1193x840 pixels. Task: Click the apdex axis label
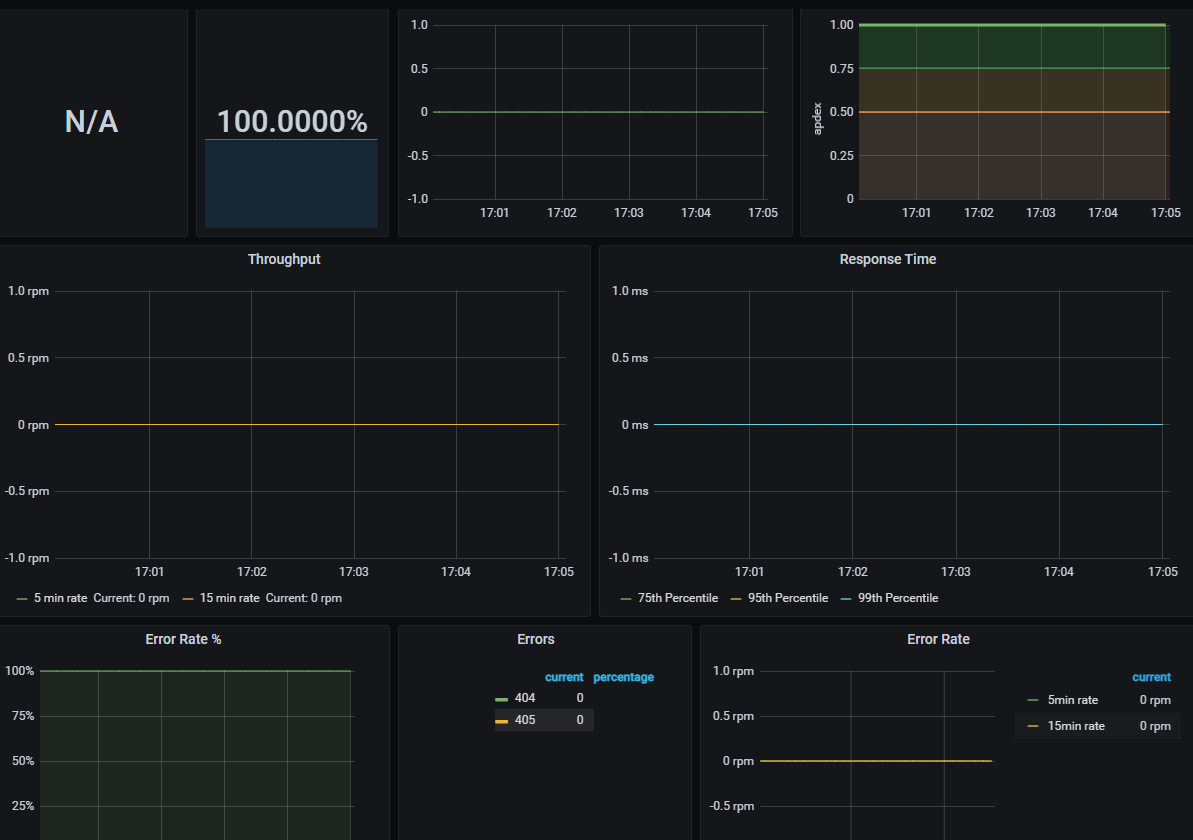(x=818, y=119)
